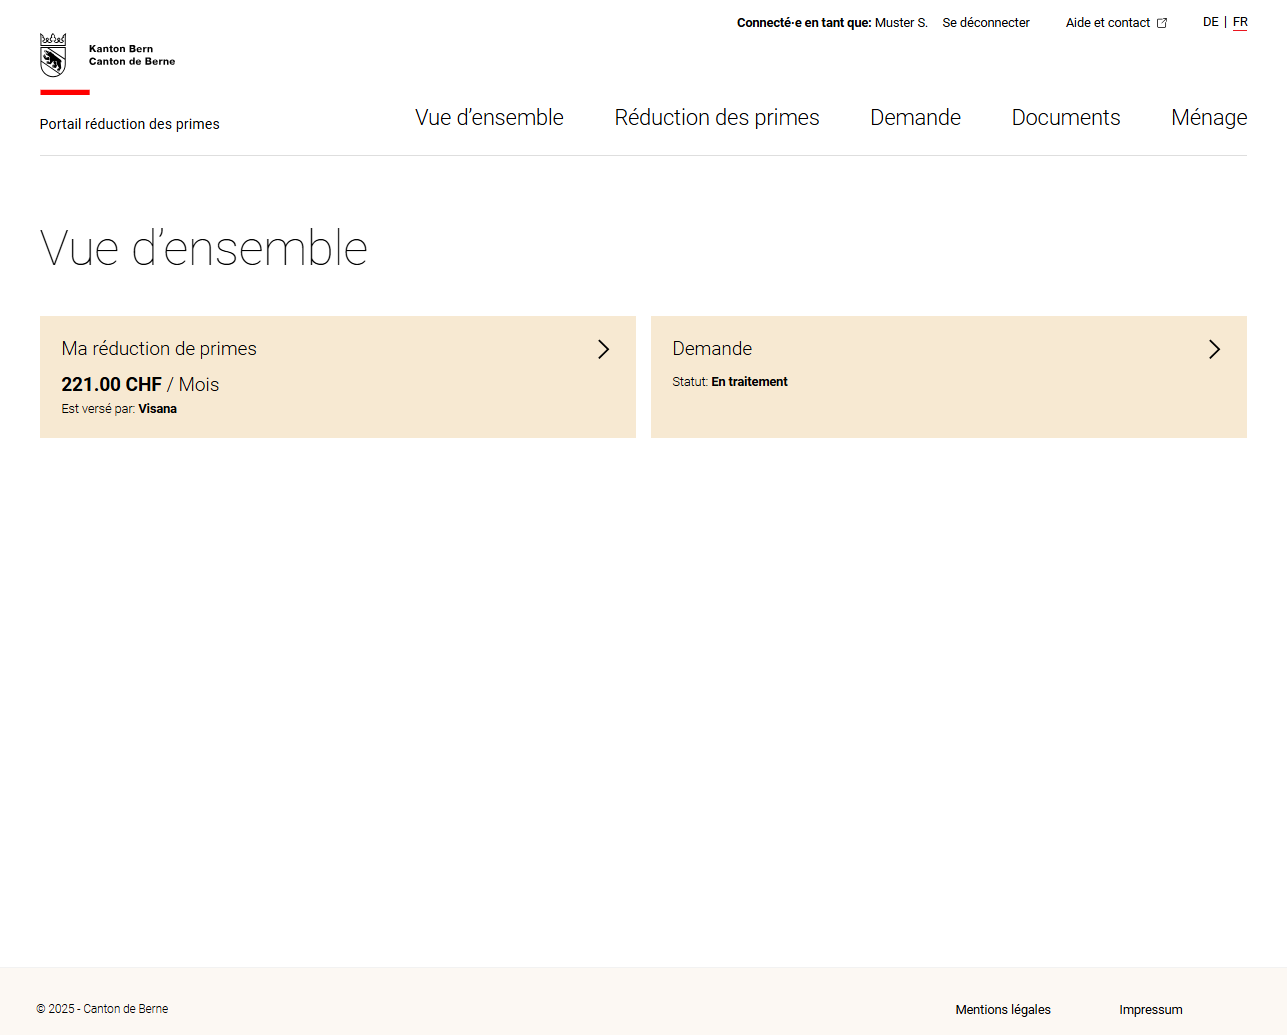The image size is (1287, 1035).
Task: Switch language to DE
Action: 1210,22
